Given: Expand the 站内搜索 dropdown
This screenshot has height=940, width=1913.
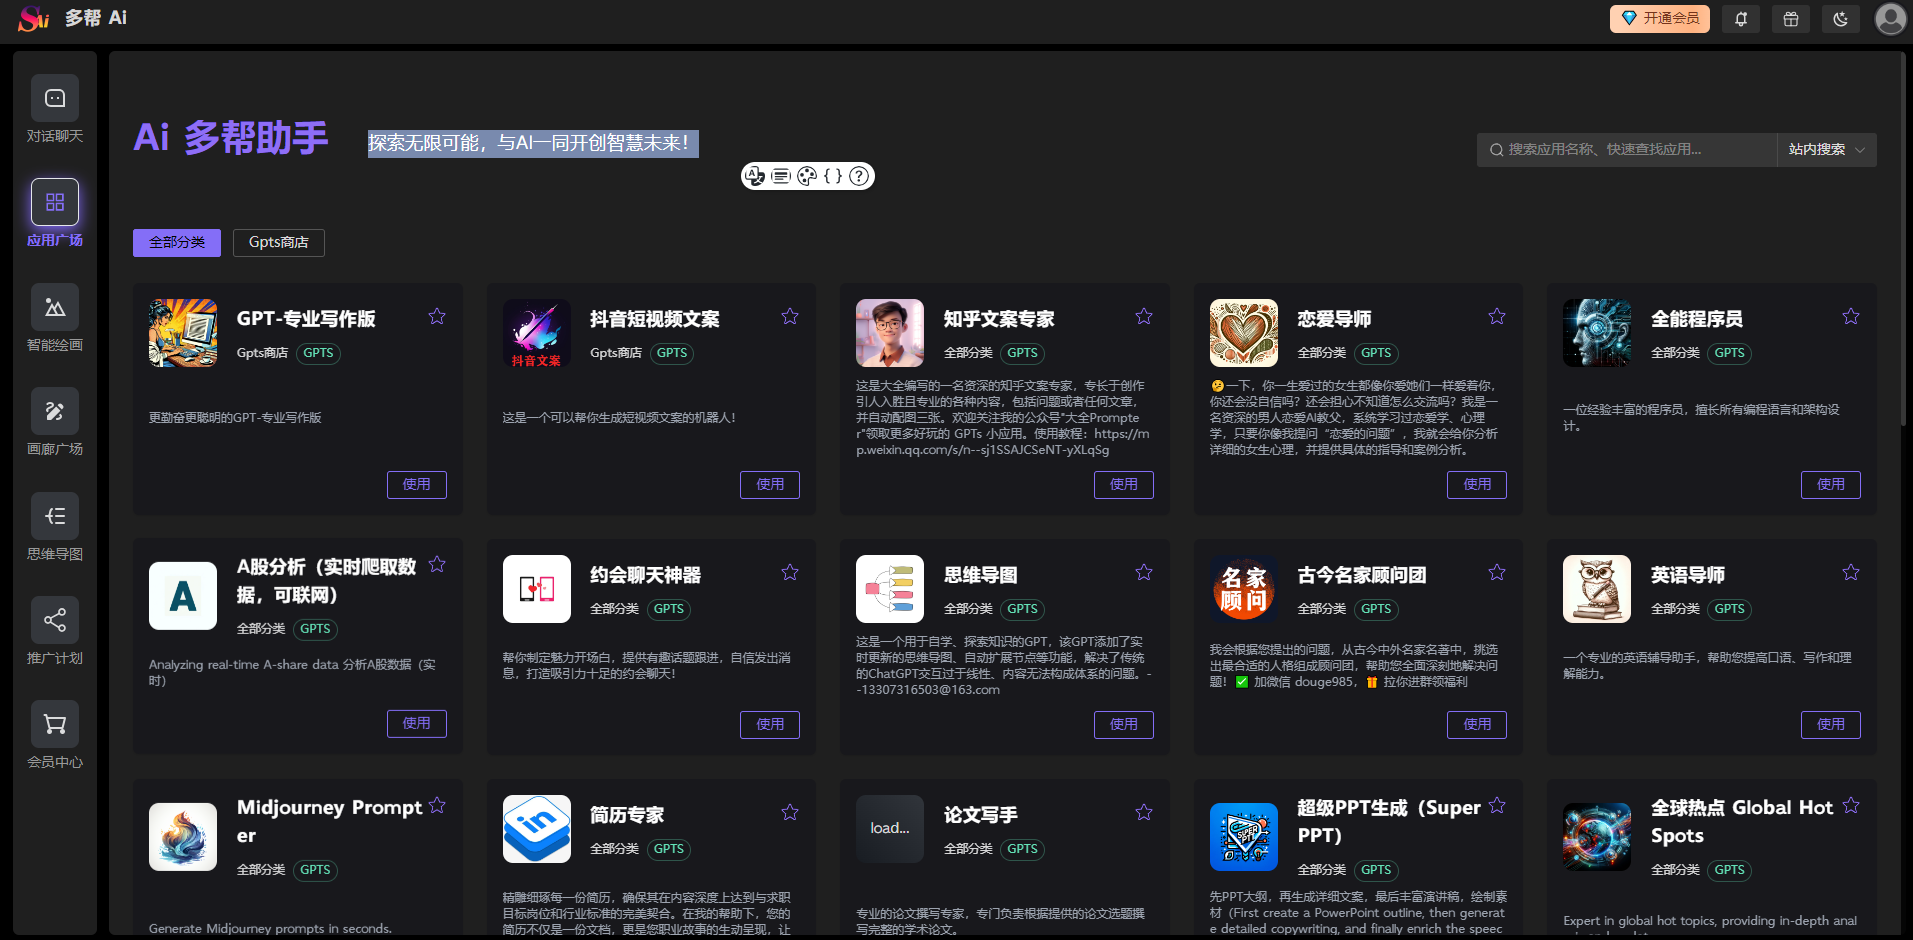Looking at the screenshot, I should [1826, 149].
